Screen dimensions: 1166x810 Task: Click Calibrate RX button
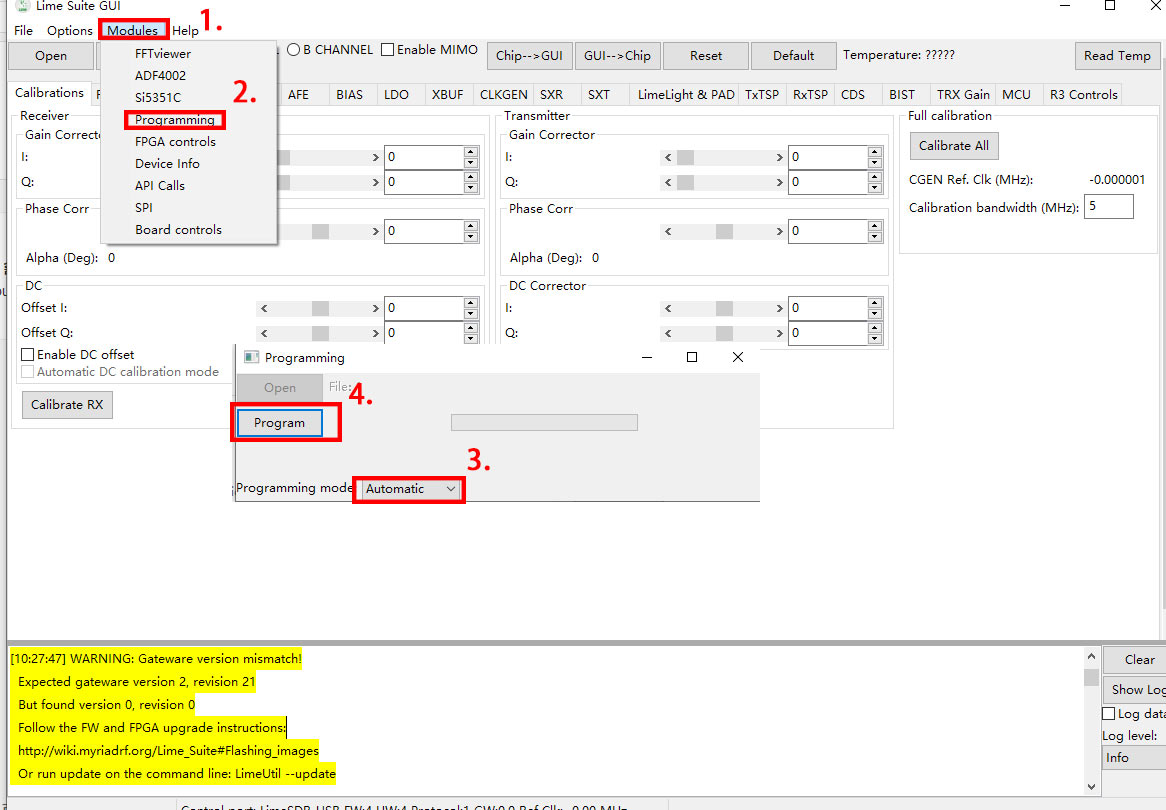point(67,405)
